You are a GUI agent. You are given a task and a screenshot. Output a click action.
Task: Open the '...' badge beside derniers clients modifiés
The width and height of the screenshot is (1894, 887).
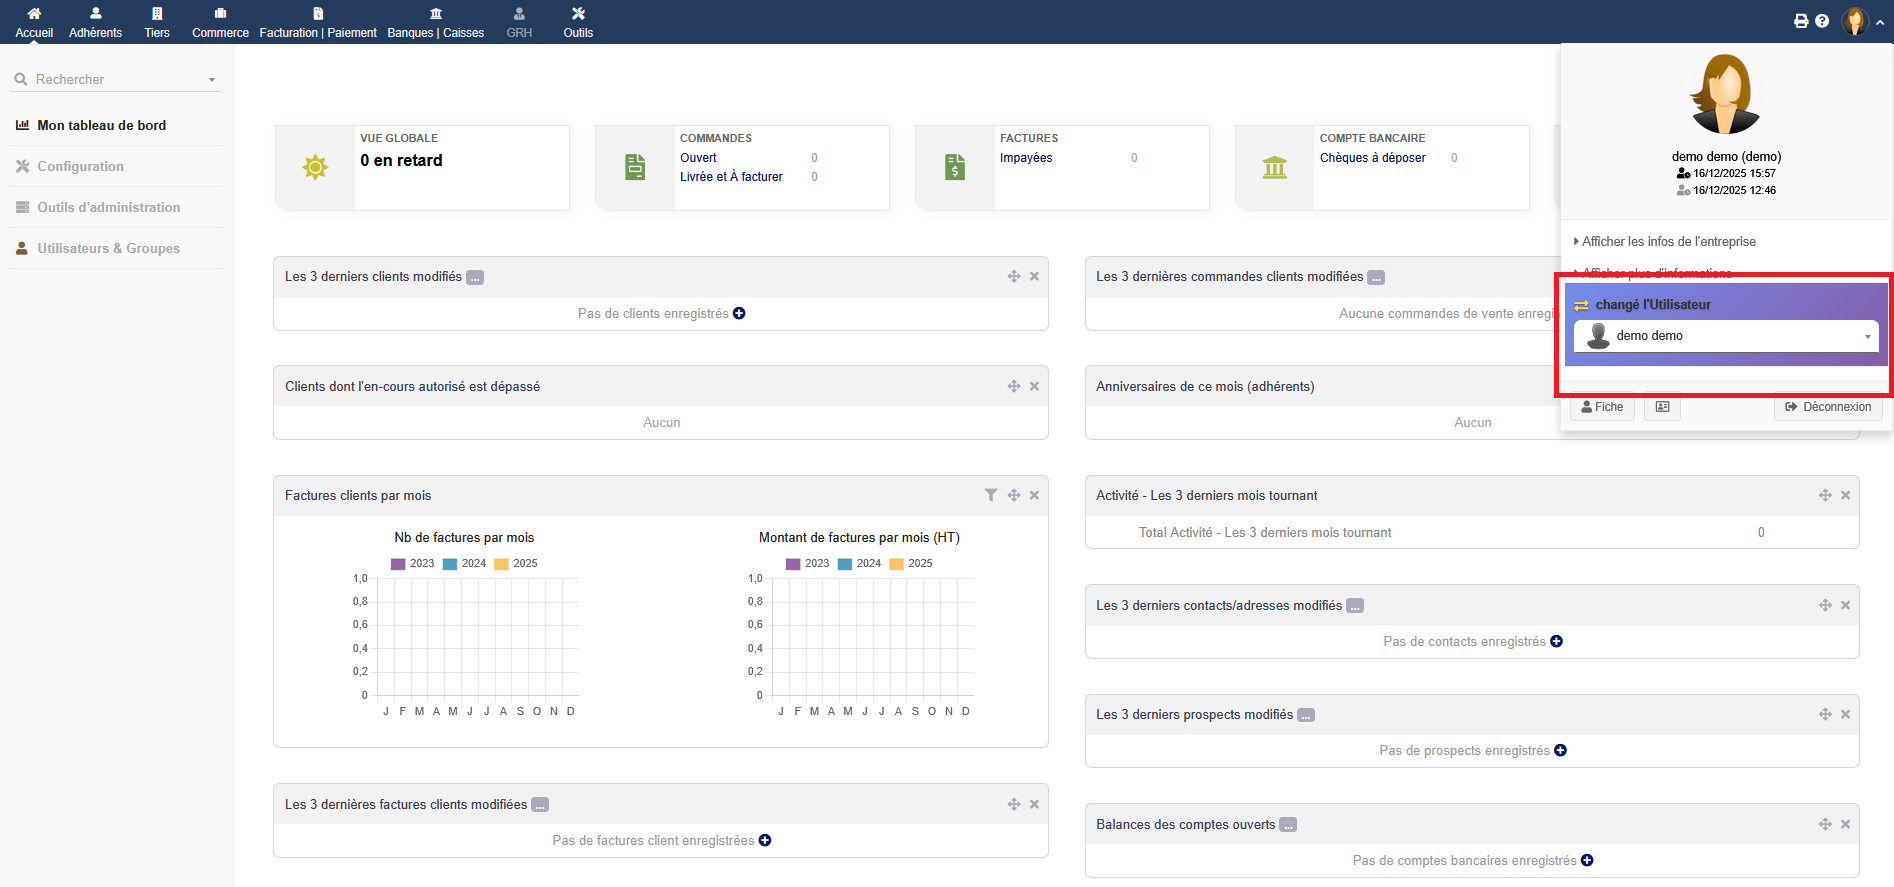coord(475,277)
